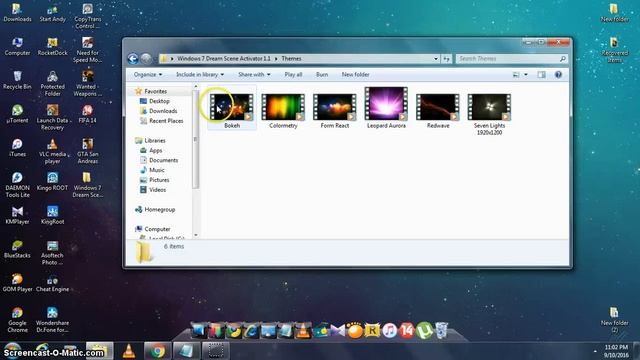Viewport: 640px width, 360px height.
Task: Open the Include in library dropdown
Action: pos(200,75)
